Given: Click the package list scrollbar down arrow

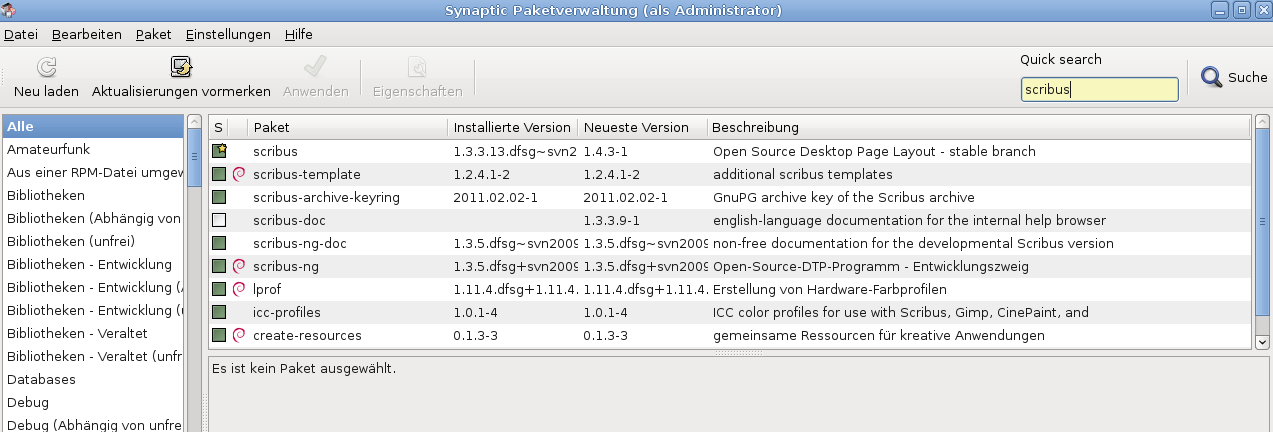Looking at the screenshot, I should pos(1262,342).
